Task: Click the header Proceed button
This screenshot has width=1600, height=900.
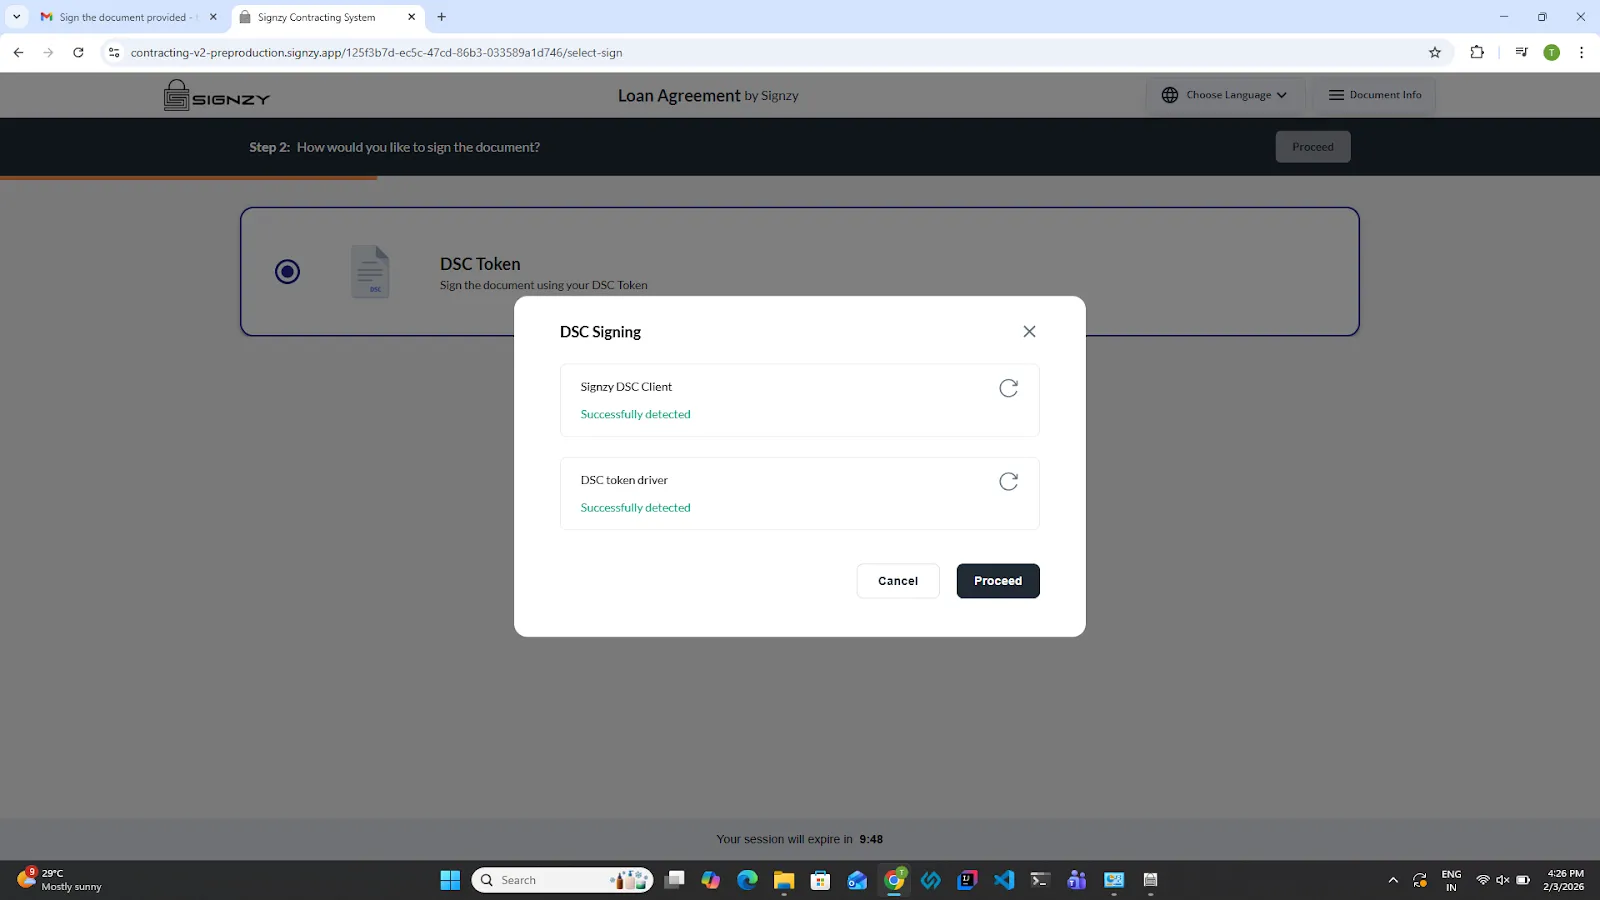Action: tap(1313, 147)
